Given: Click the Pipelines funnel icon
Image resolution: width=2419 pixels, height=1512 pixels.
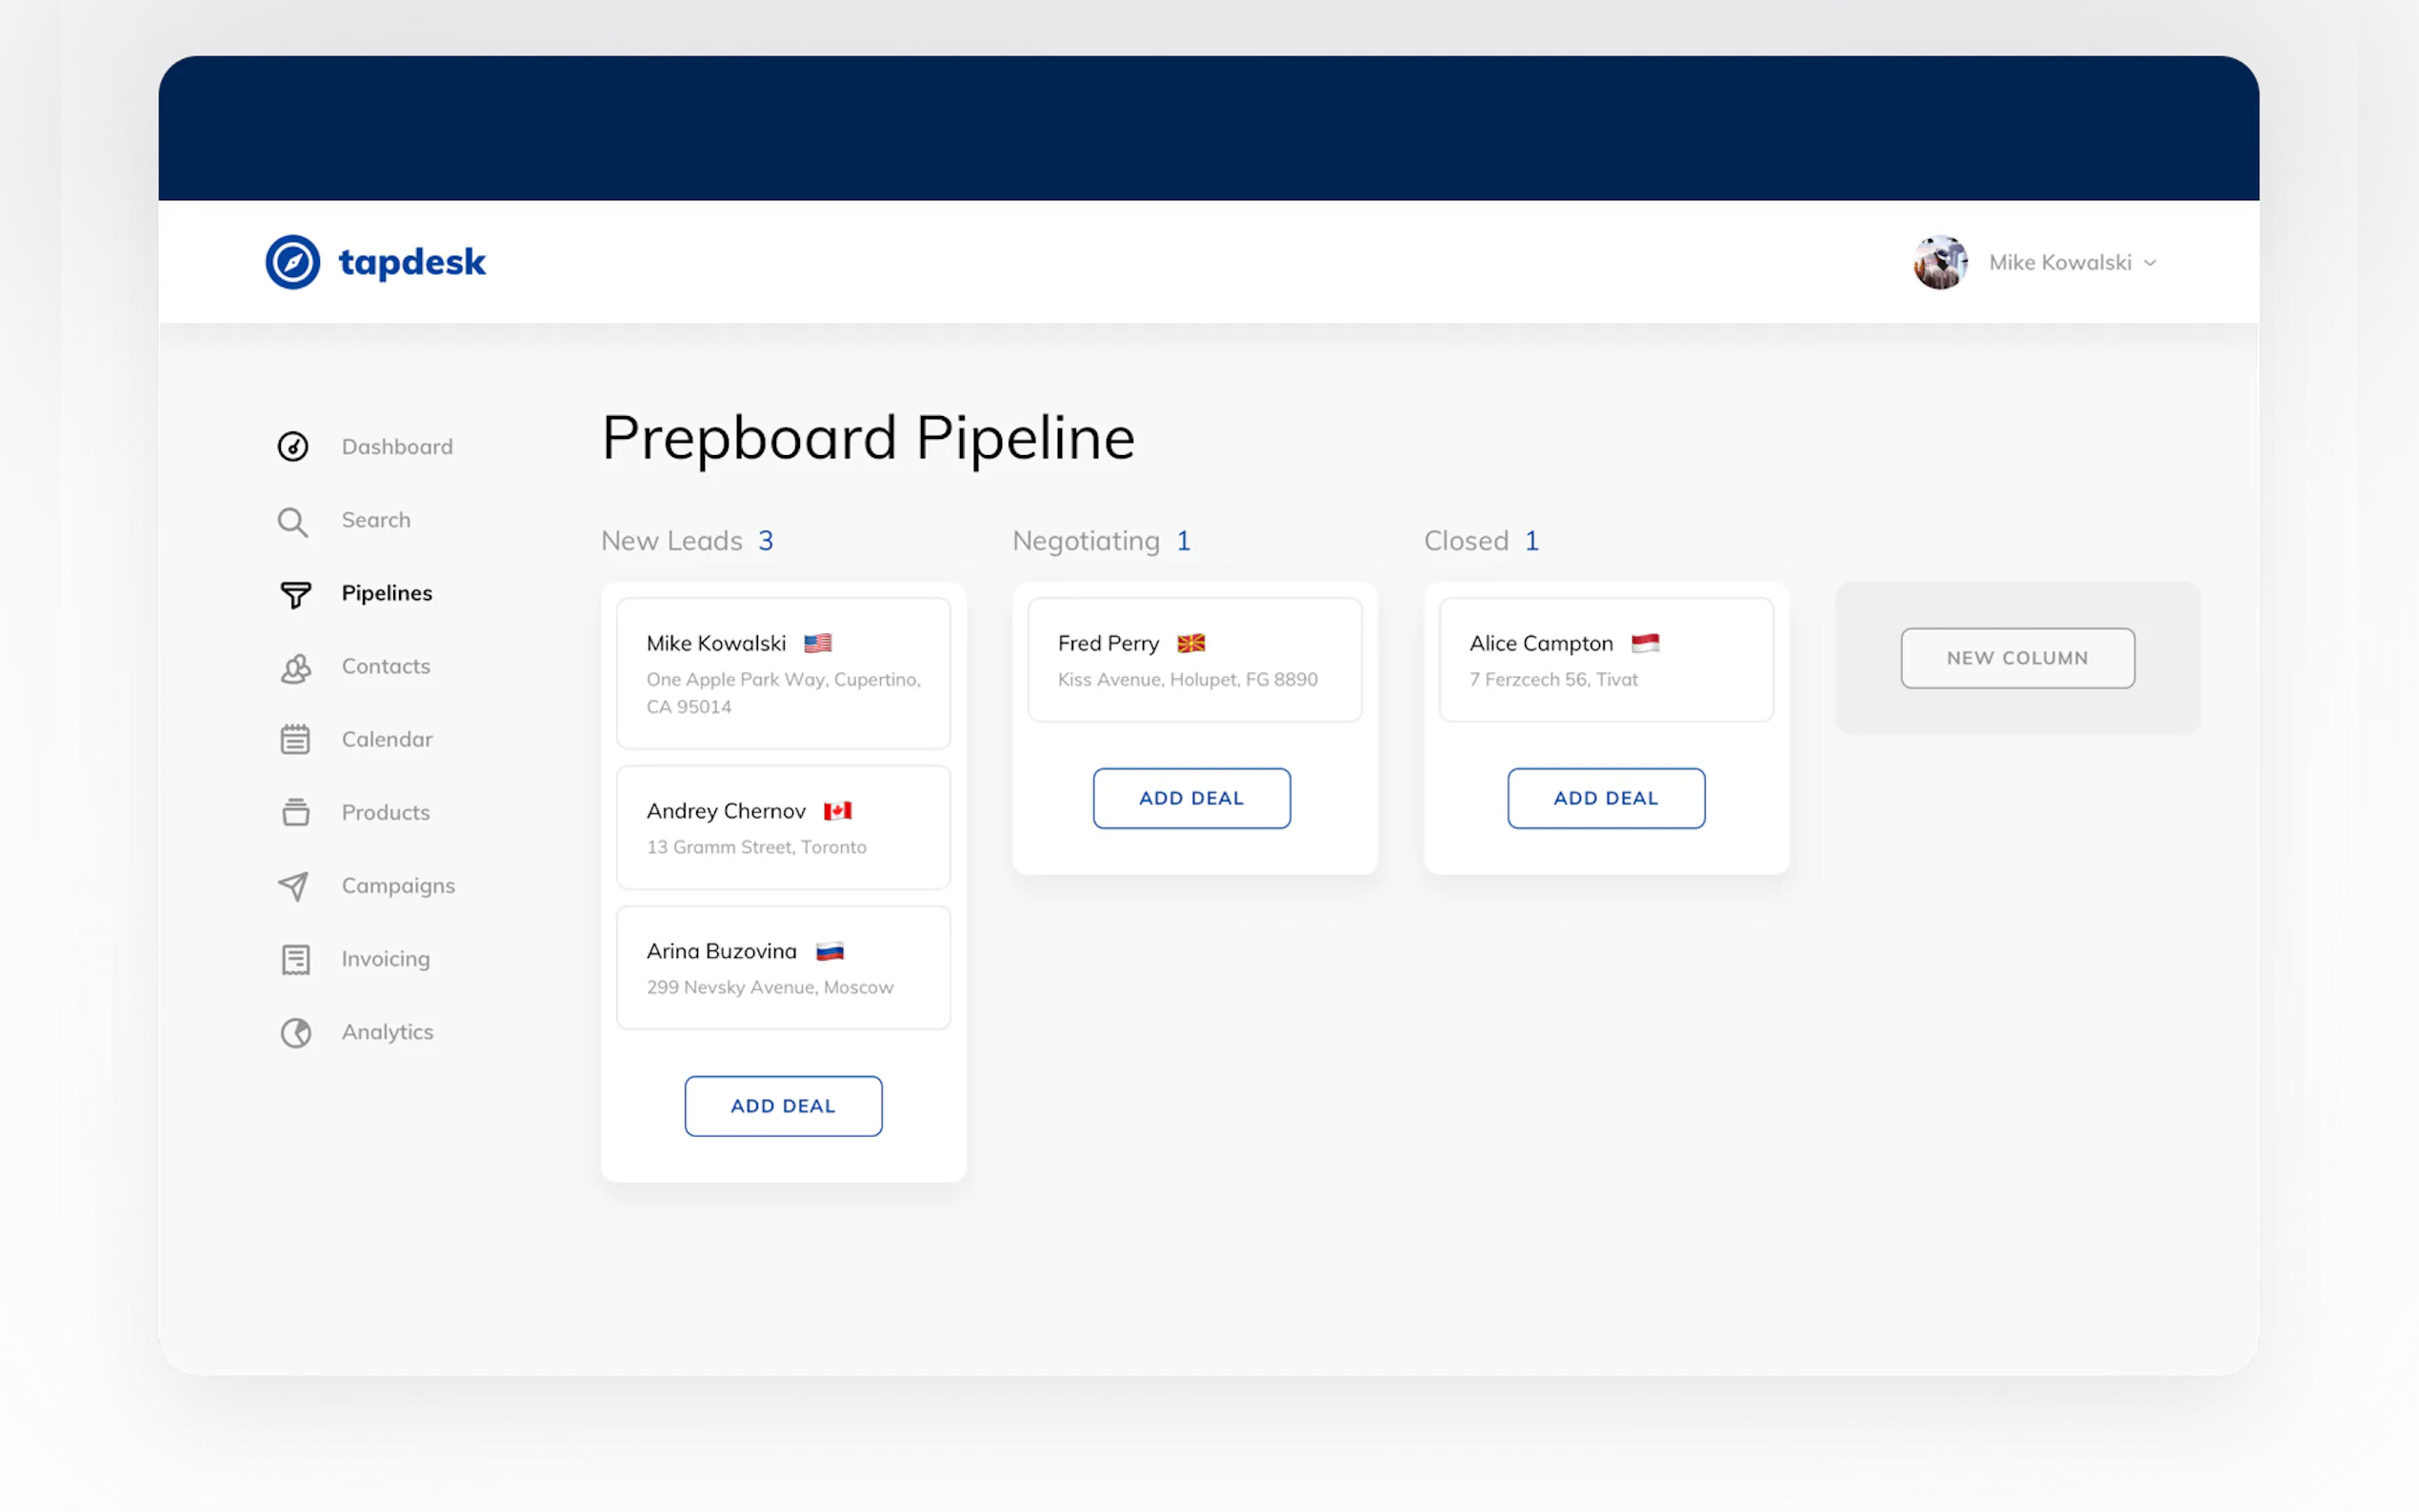Looking at the screenshot, I should 295,594.
